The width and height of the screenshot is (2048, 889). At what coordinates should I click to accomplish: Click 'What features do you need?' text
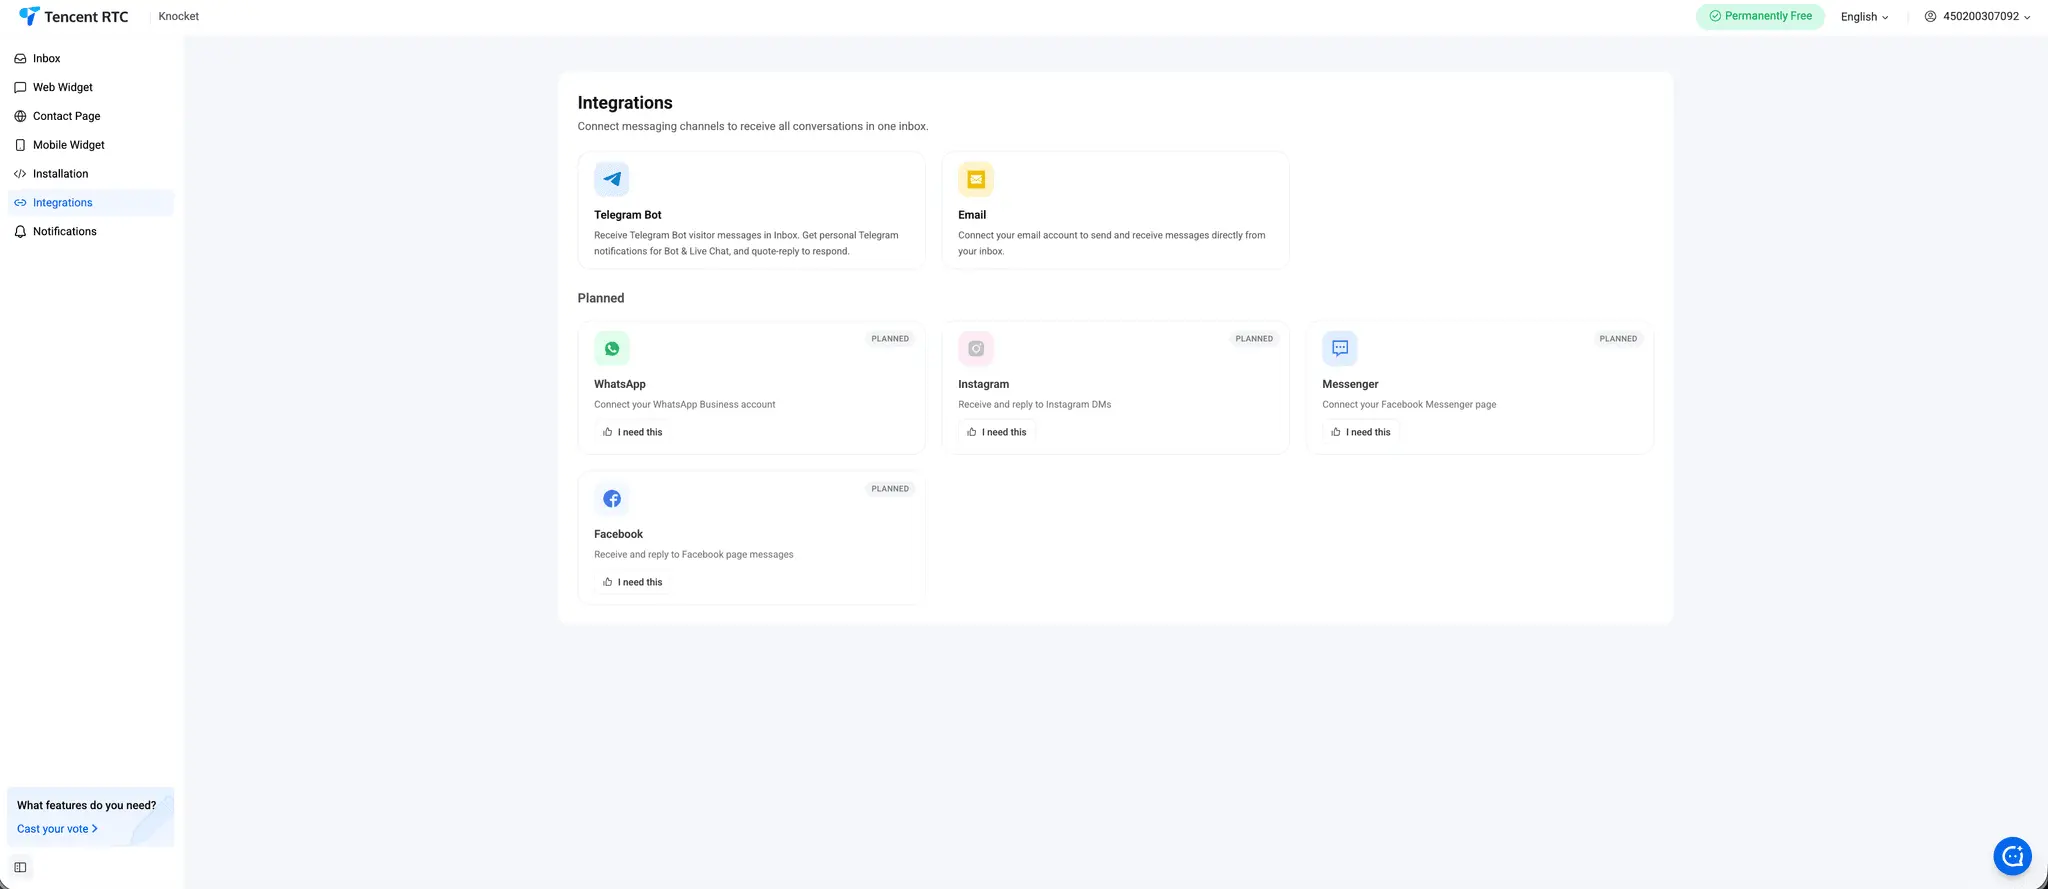(86, 805)
